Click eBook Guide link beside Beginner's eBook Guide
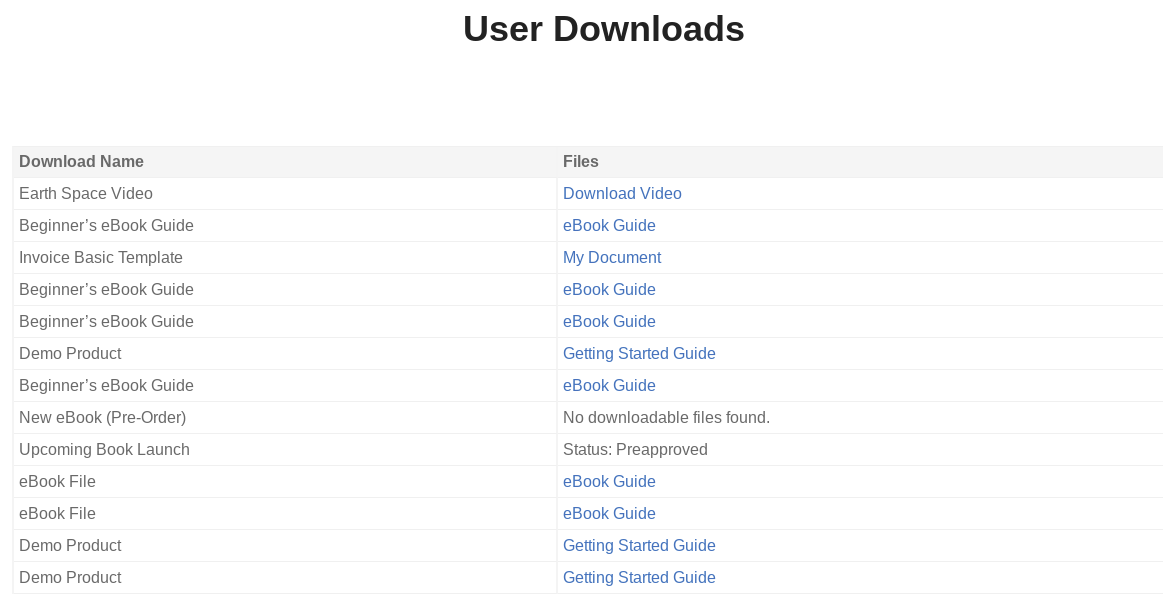The height and width of the screenshot is (599, 1163). pos(609,225)
